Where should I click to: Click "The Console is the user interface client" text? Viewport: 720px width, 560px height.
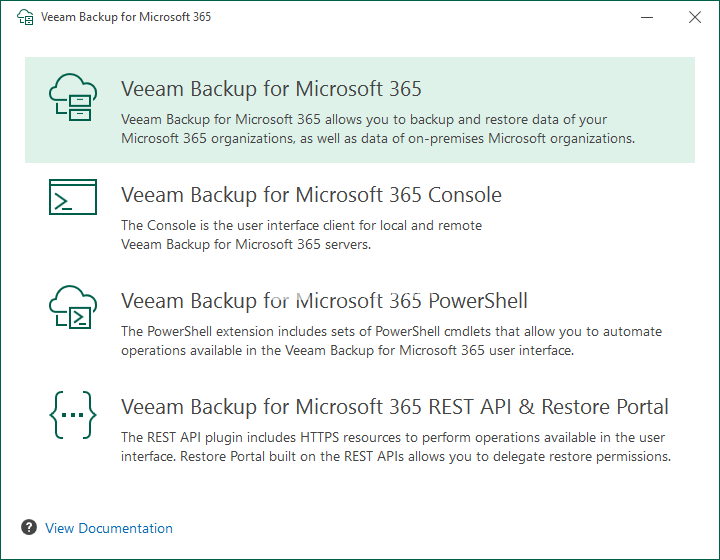tap(301, 226)
